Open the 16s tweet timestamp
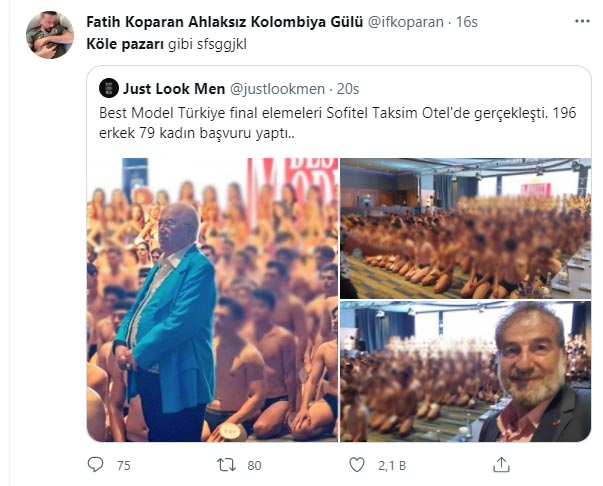This screenshot has height=486, width=603. click(x=466, y=22)
